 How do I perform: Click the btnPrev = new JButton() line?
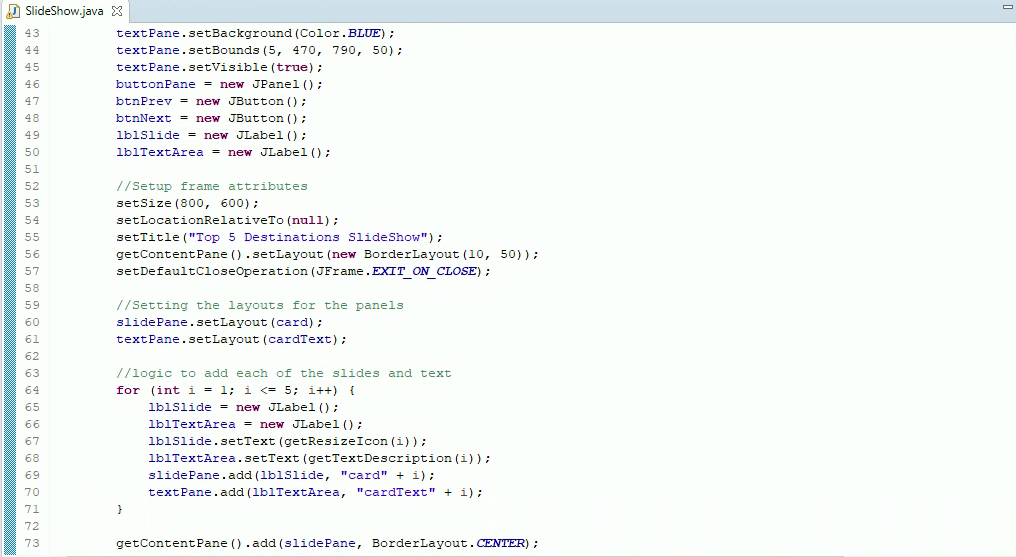[211, 101]
